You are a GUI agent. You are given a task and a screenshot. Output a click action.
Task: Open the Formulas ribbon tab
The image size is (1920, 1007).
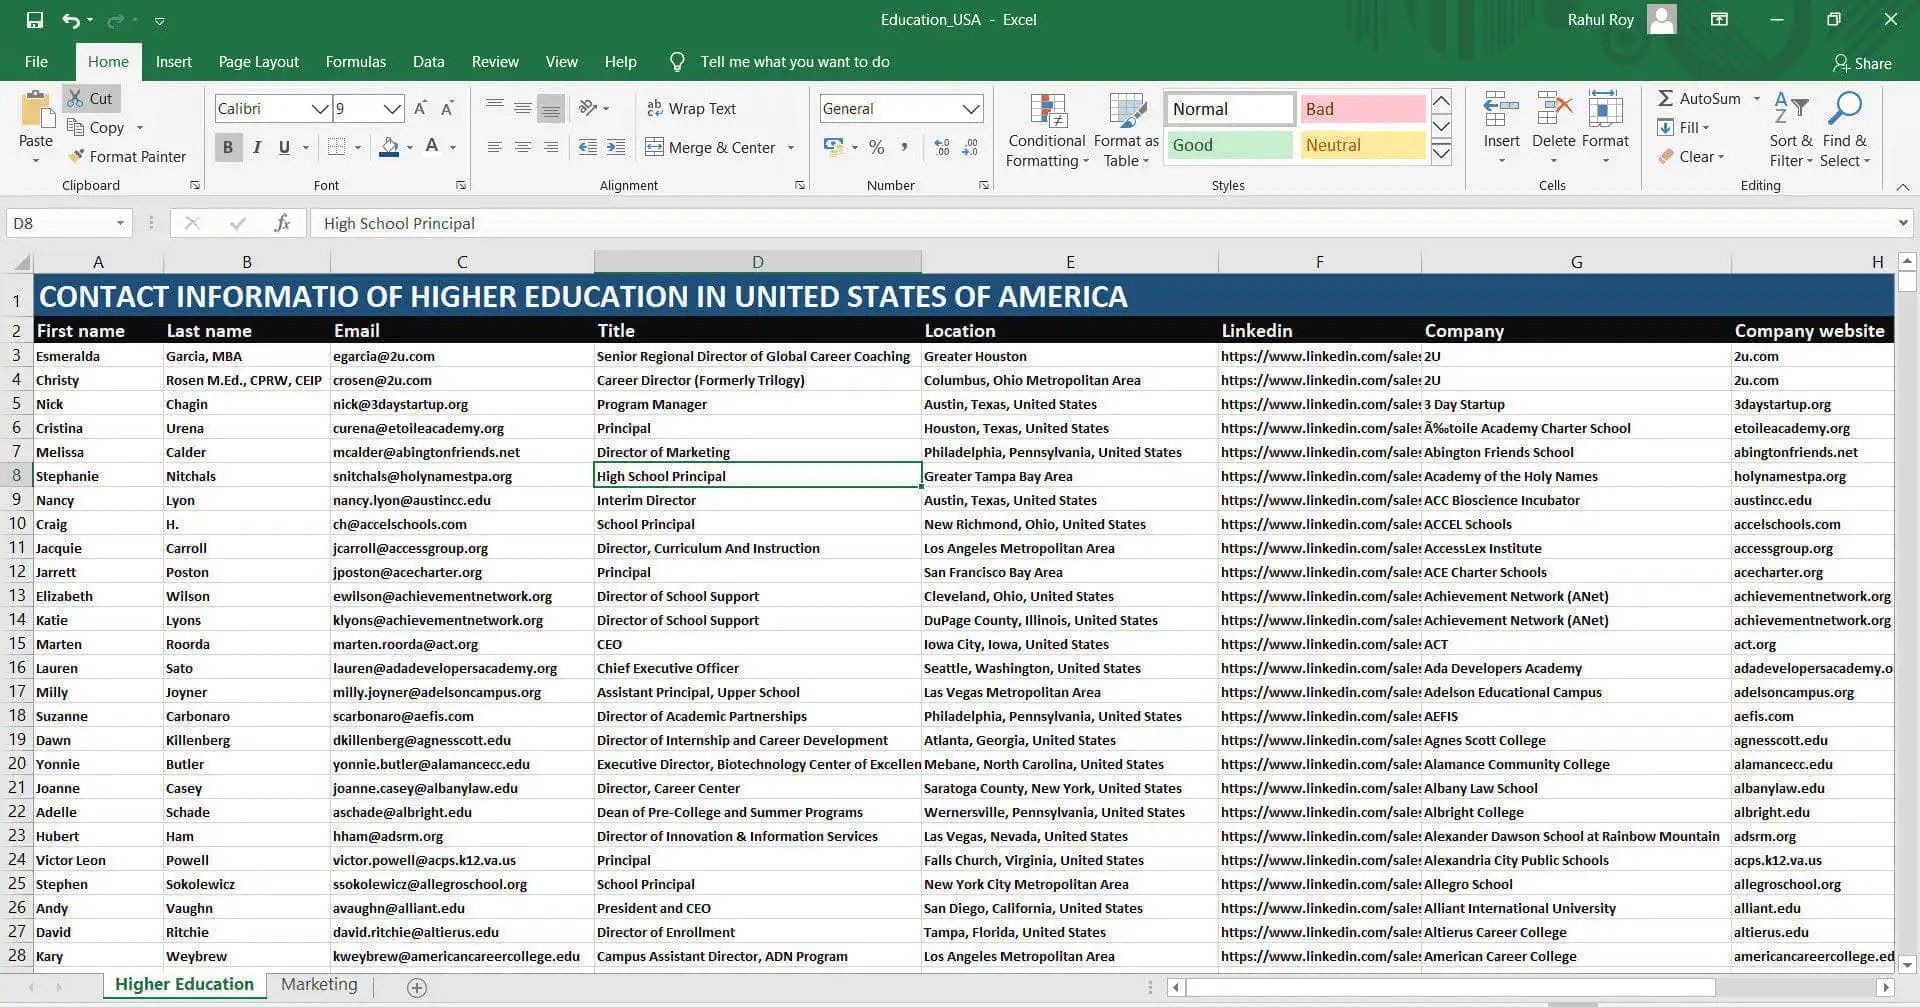[355, 62]
